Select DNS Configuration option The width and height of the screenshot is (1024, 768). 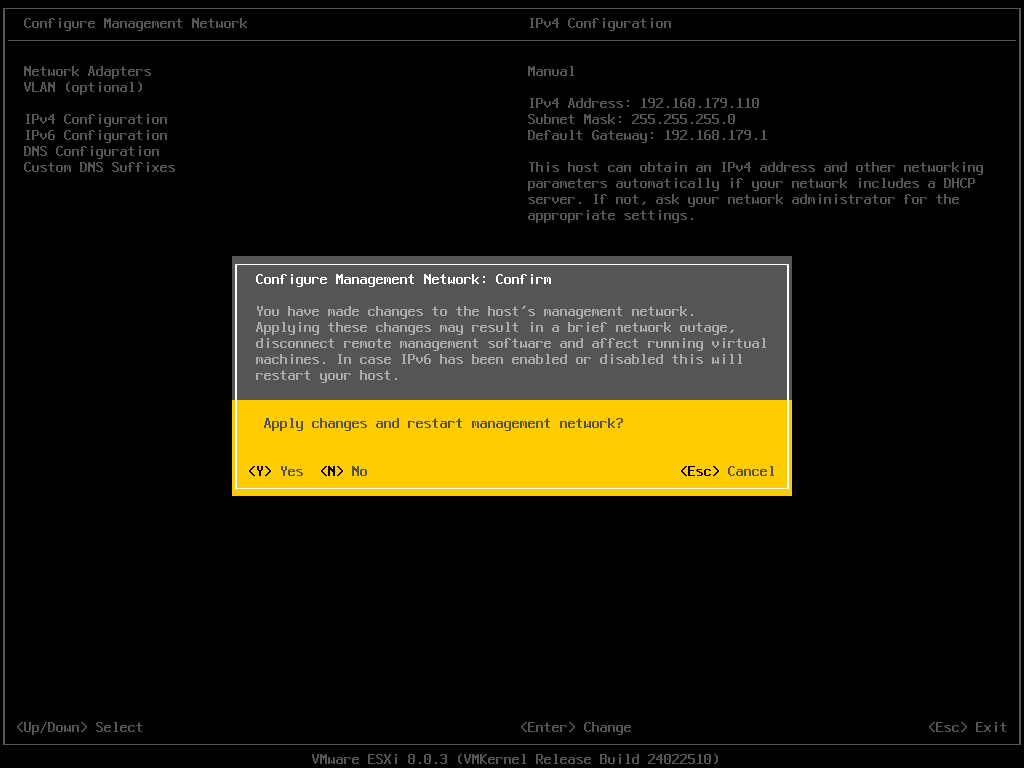91,151
